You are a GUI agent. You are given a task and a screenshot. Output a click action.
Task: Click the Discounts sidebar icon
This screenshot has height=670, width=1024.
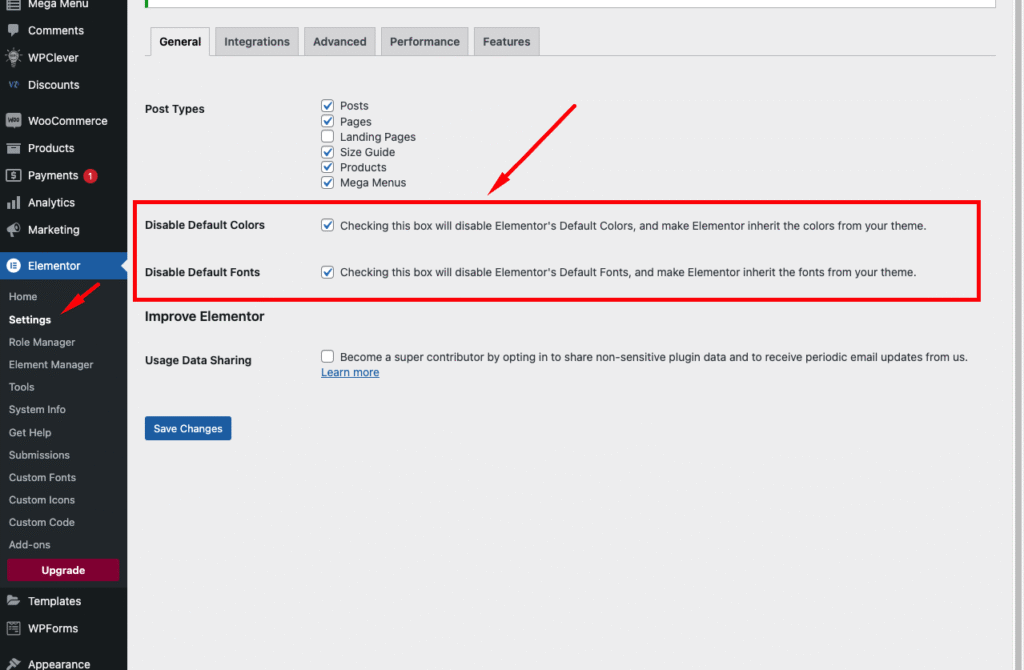[13, 85]
